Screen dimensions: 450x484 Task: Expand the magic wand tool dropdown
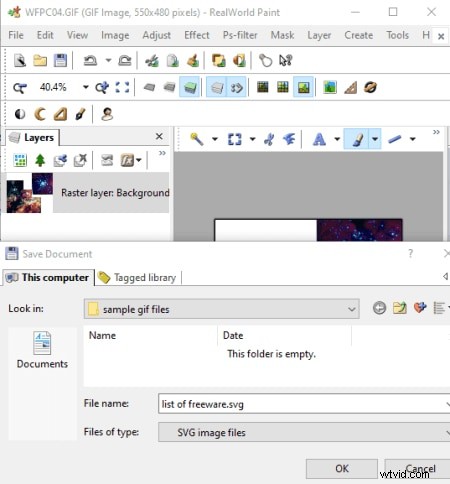tap(215, 139)
